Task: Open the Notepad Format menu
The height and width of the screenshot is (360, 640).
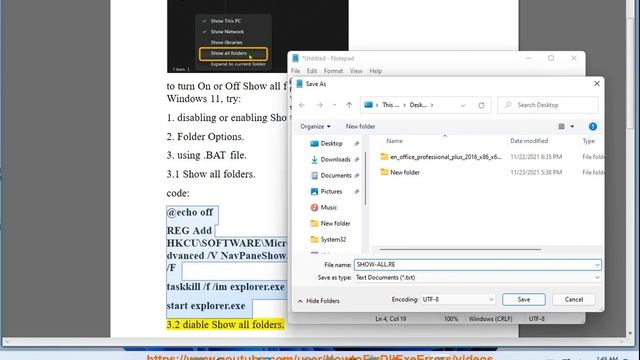Action: (333, 71)
